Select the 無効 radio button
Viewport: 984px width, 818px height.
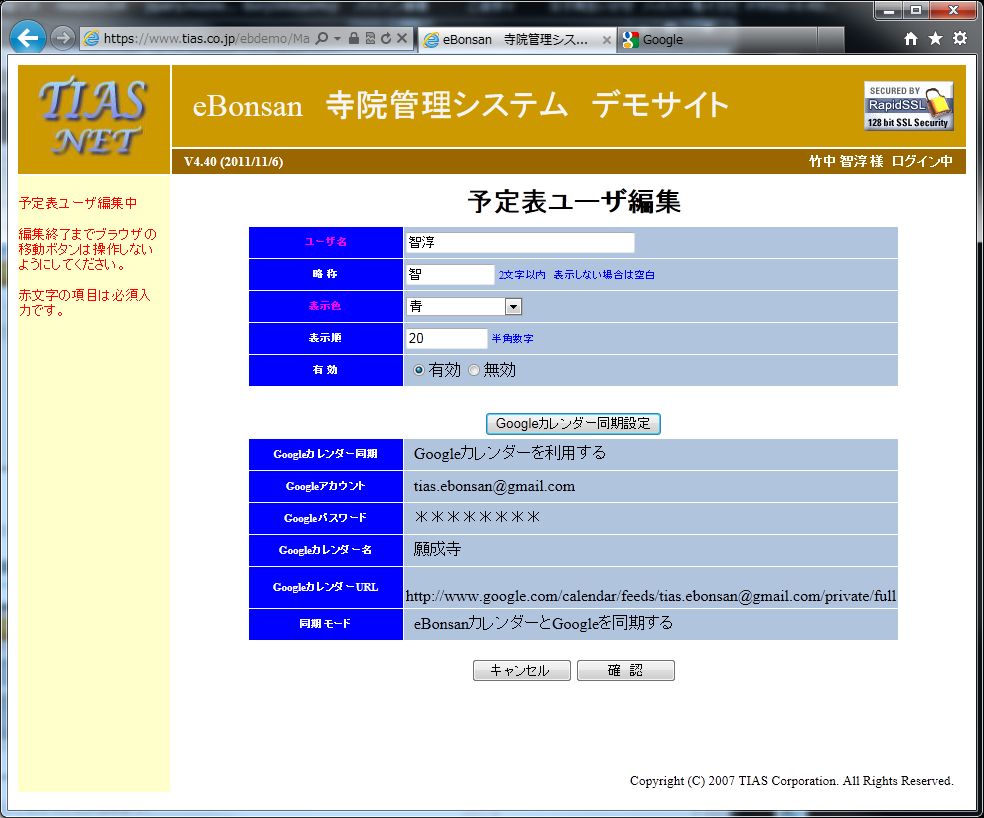[474, 370]
